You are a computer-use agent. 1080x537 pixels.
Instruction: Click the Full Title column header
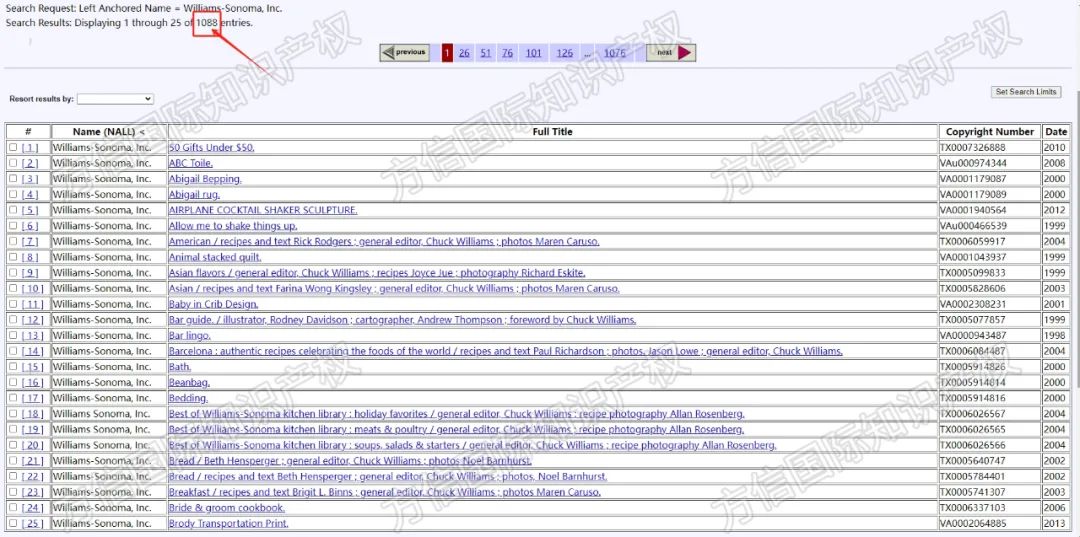click(552, 131)
